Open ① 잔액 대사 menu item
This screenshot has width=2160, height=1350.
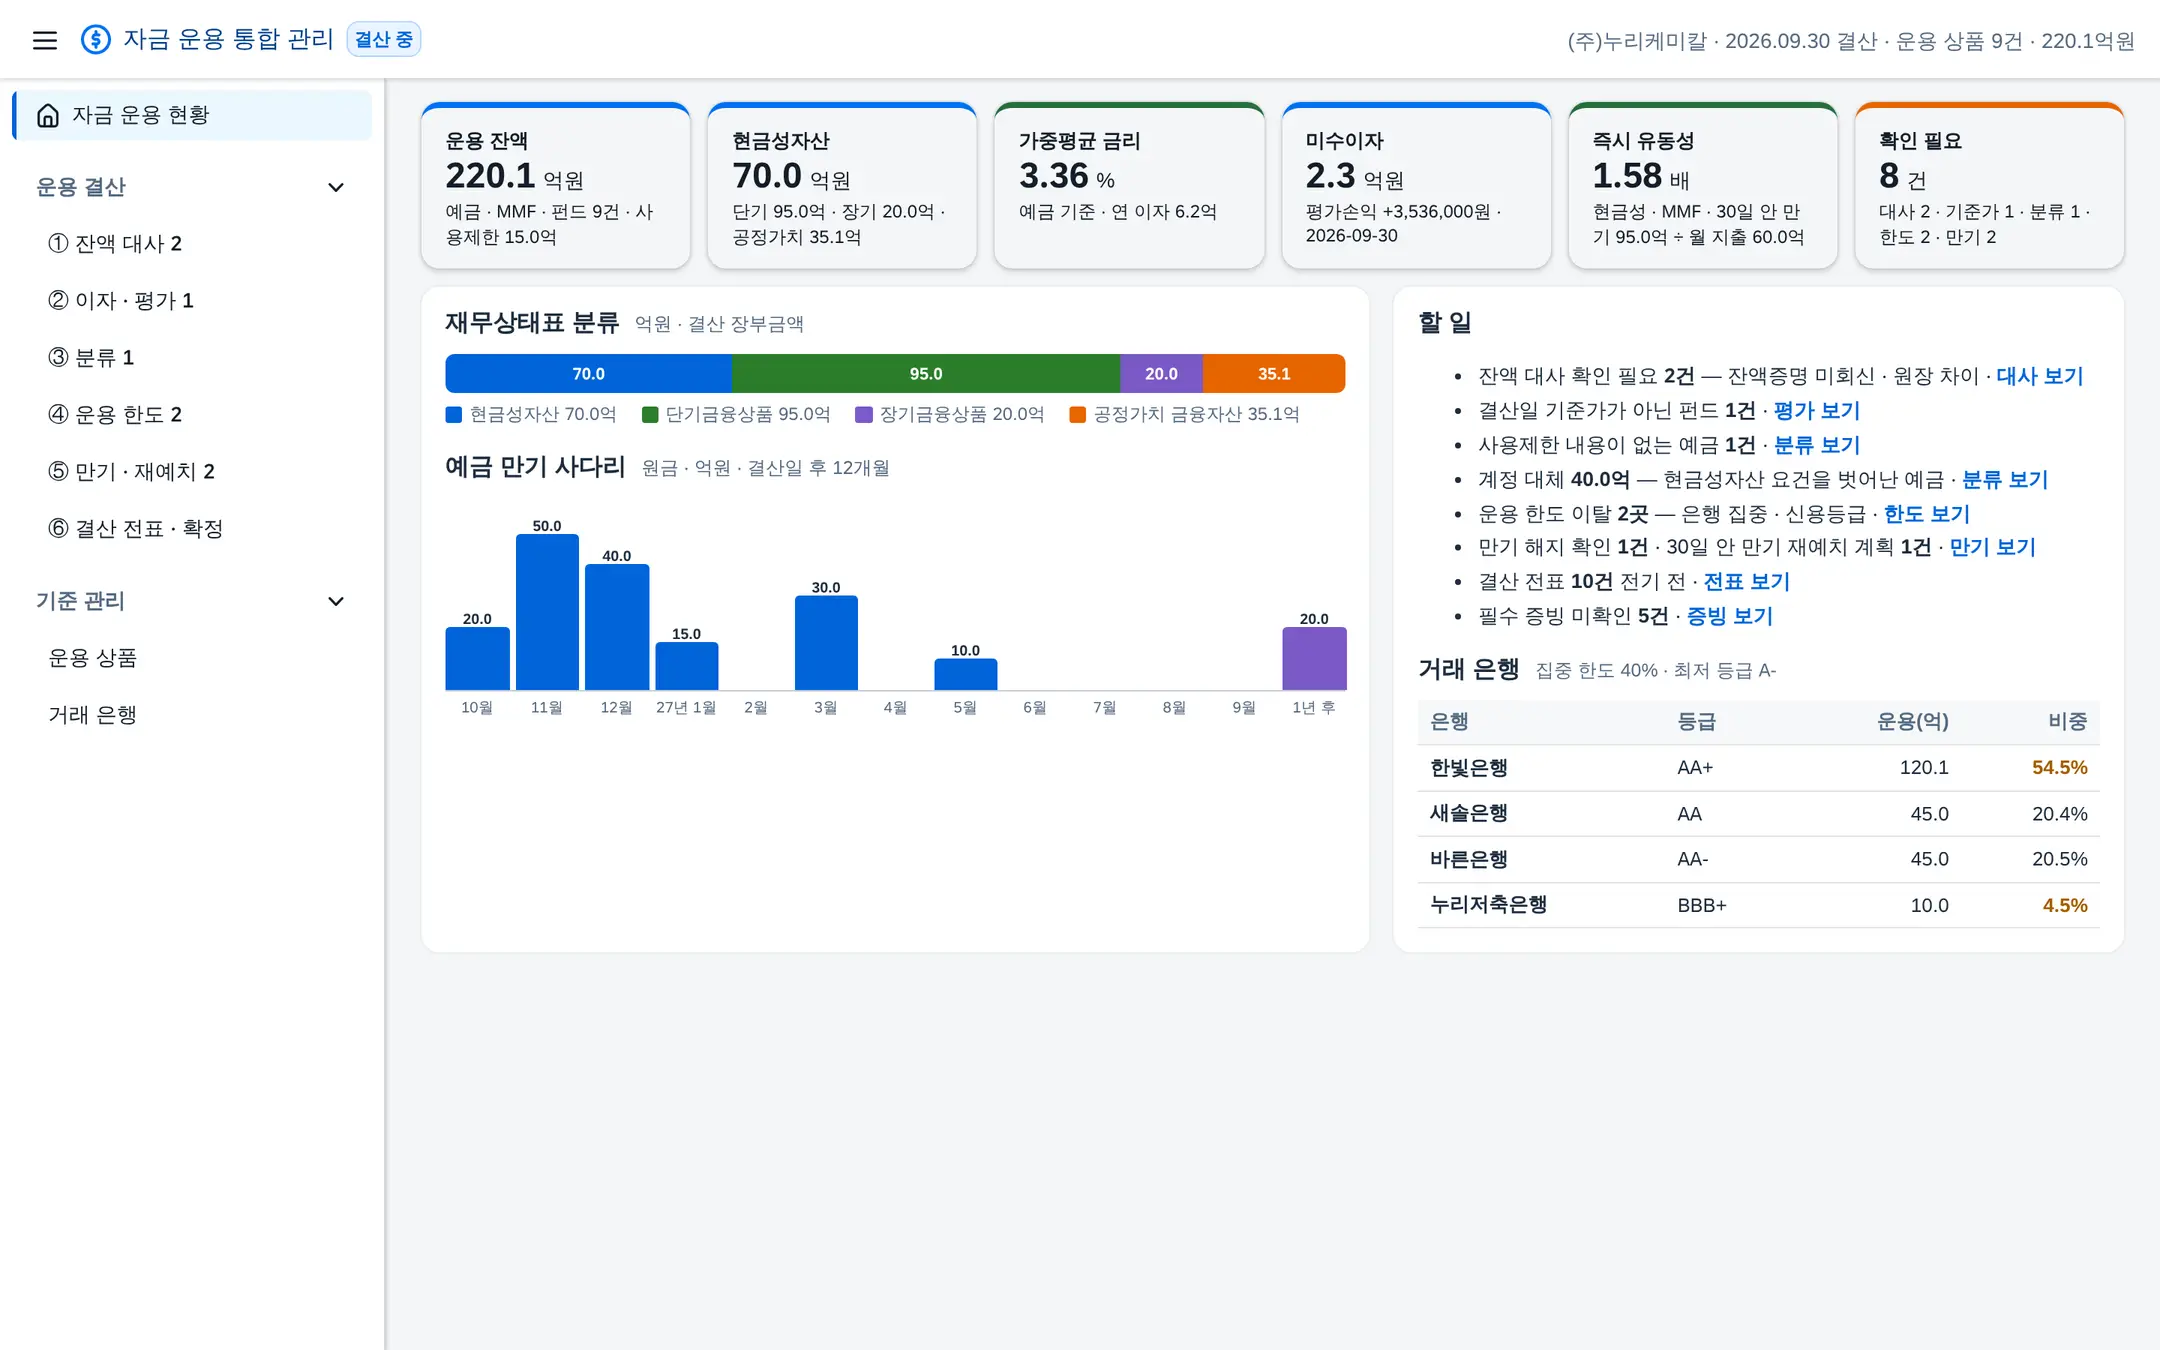pos(192,244)
